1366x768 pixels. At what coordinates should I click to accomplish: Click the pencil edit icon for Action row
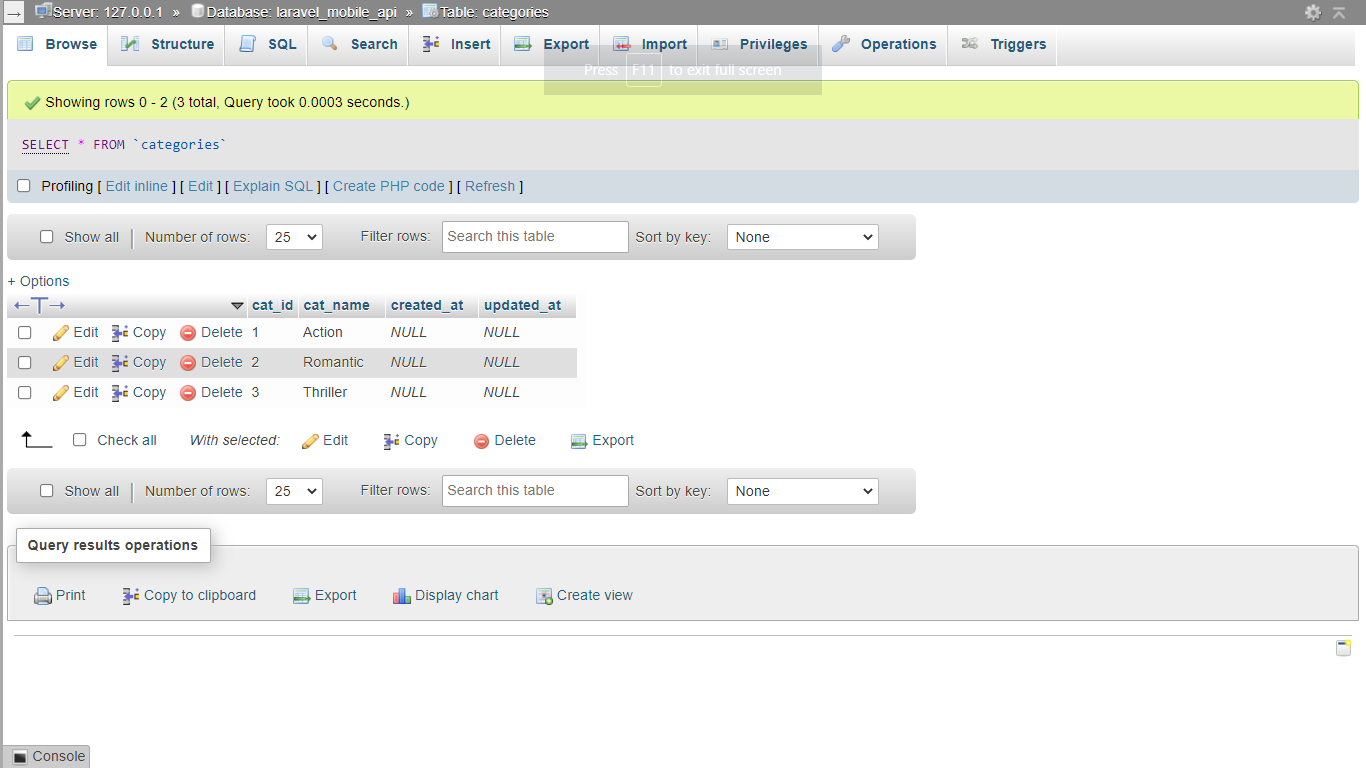click(x=61, y=333)
